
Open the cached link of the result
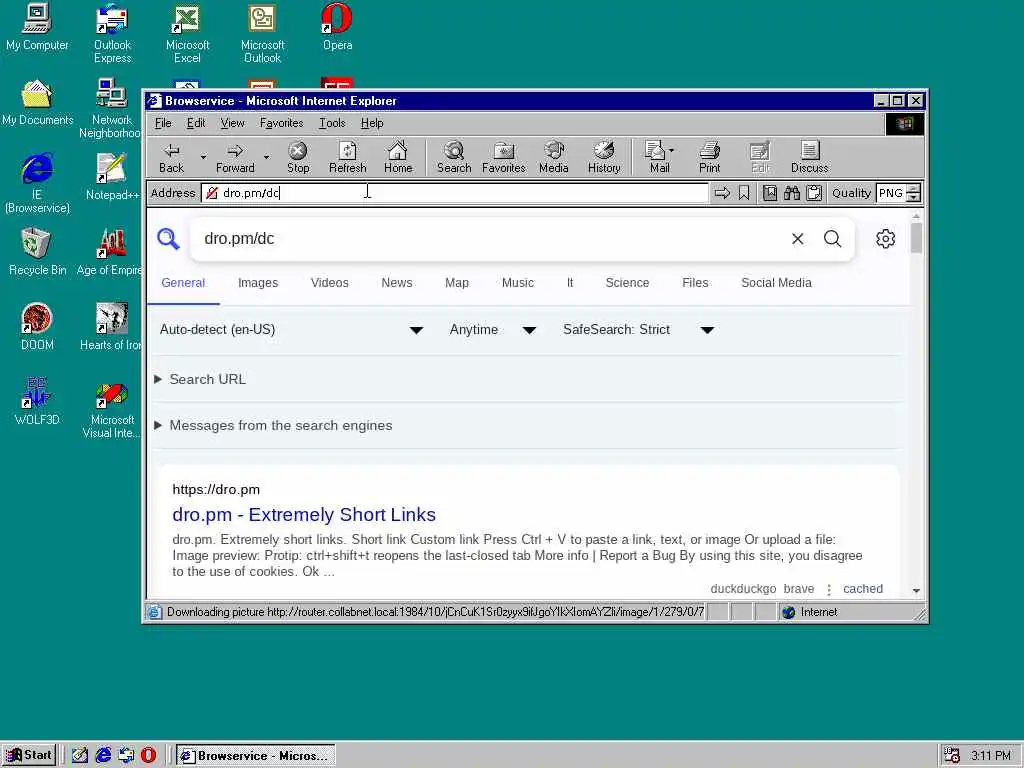click(863, 589)
